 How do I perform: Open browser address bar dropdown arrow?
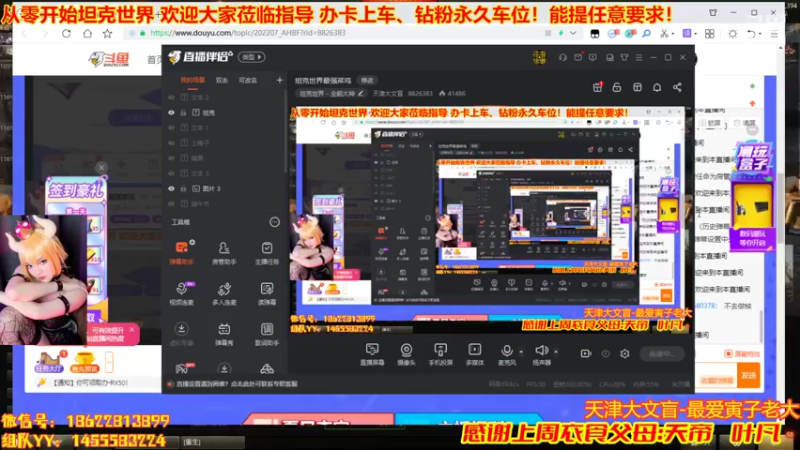coord(573,33)
